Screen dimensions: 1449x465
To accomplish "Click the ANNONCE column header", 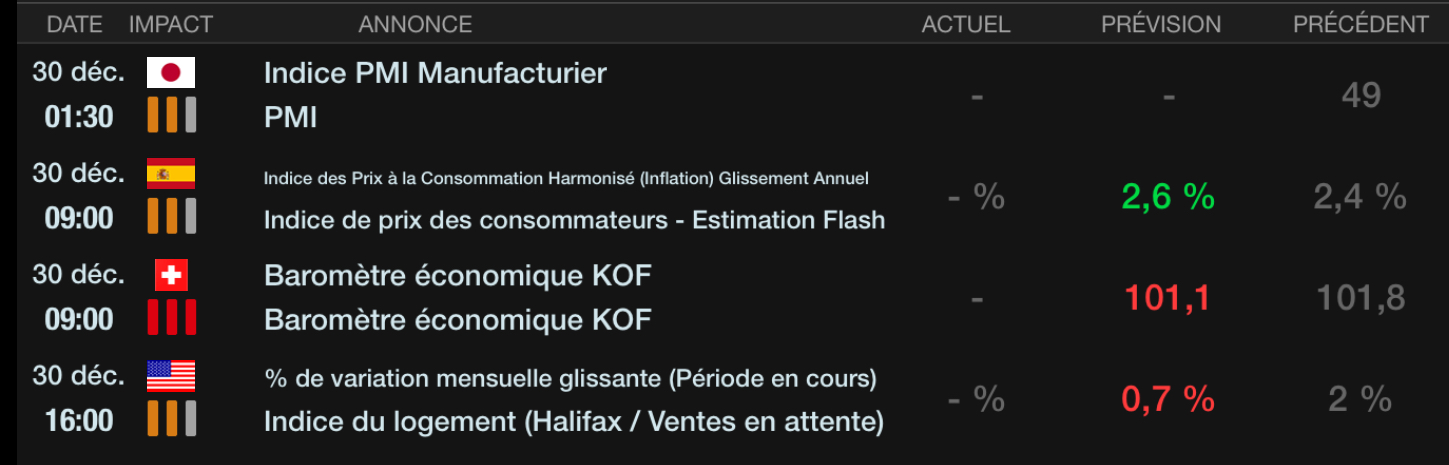I will 415,24.
